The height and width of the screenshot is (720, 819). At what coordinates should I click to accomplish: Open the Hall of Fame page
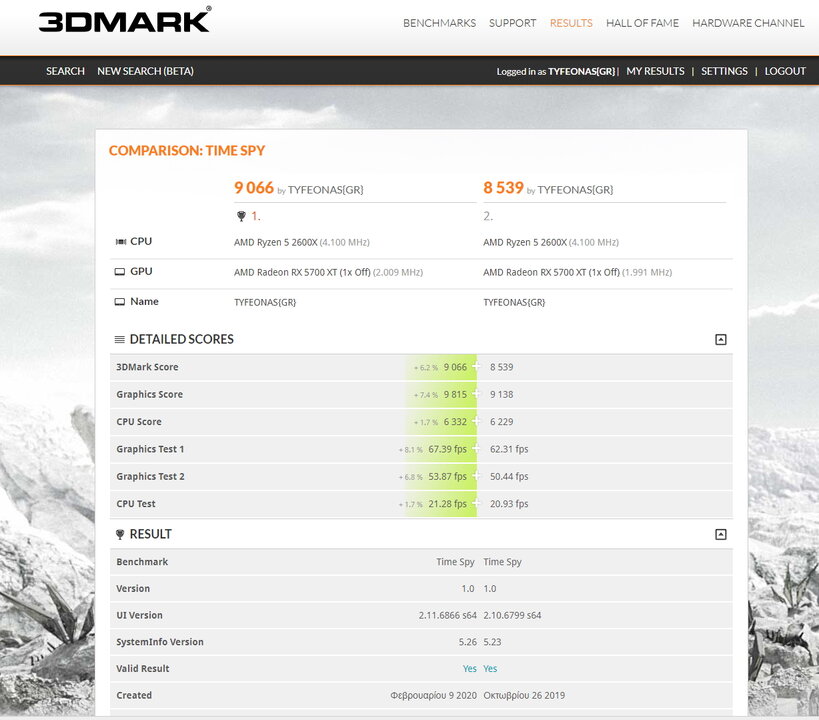[642, 23]
